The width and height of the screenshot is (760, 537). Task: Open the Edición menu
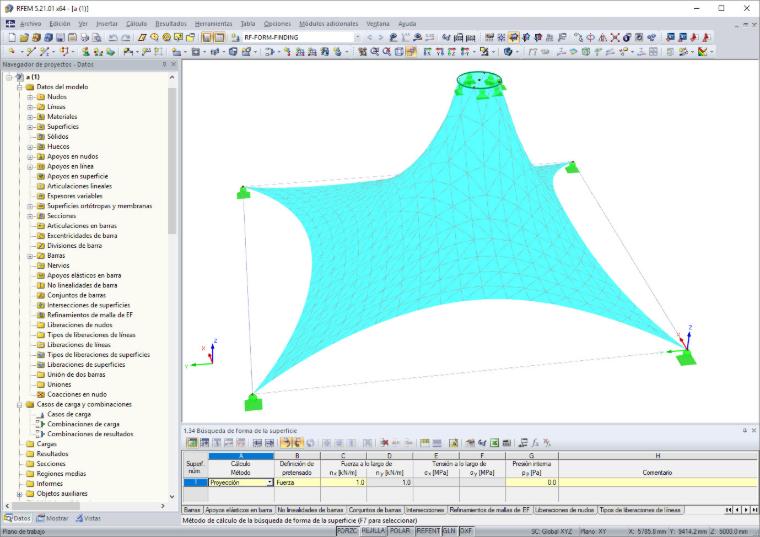[60, 23]
